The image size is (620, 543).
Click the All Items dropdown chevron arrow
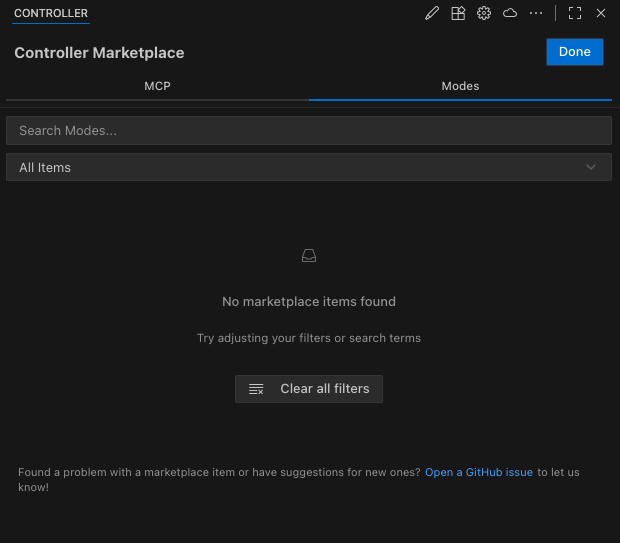591,167
